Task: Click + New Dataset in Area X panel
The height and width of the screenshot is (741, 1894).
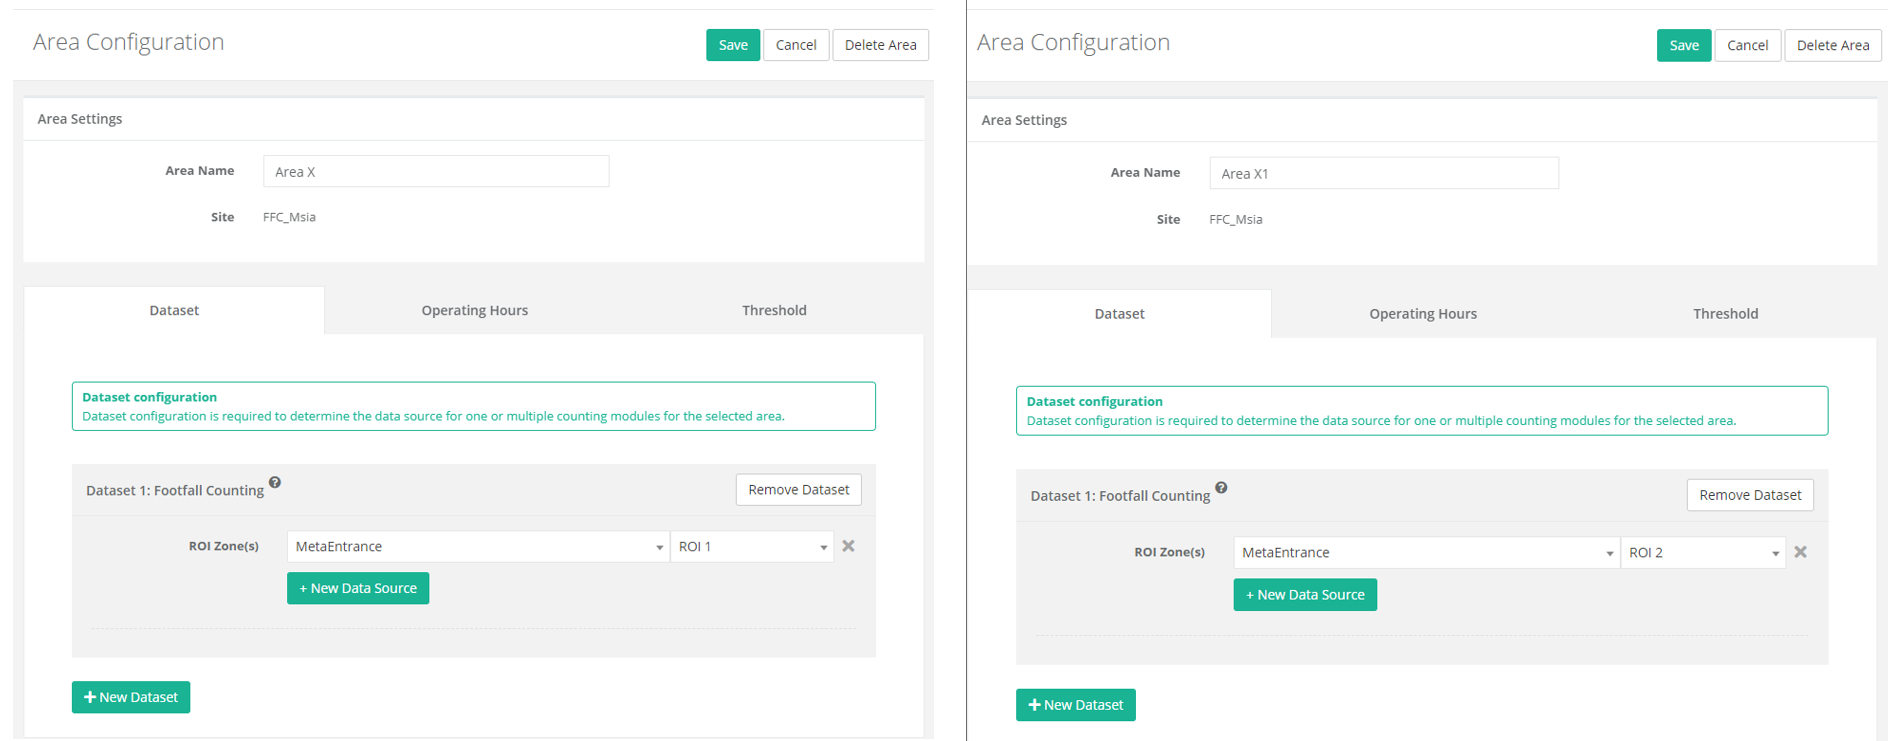Action: (x=131, y=697)
